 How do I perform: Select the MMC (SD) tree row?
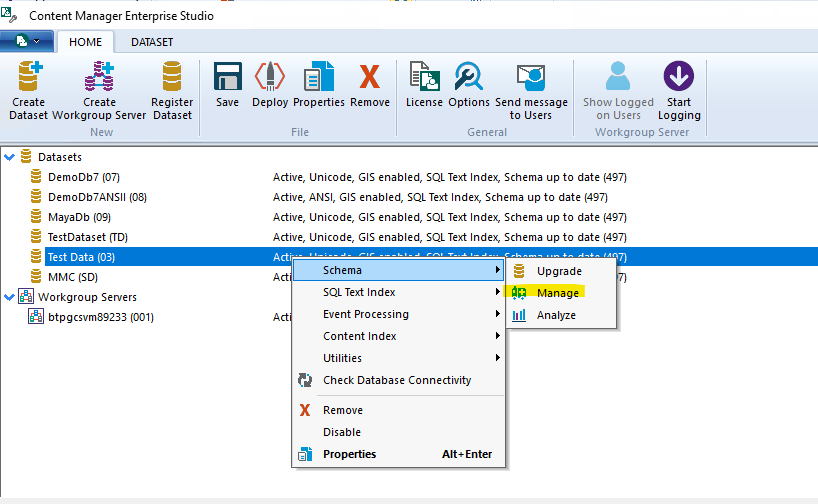(x=73, y=277)
